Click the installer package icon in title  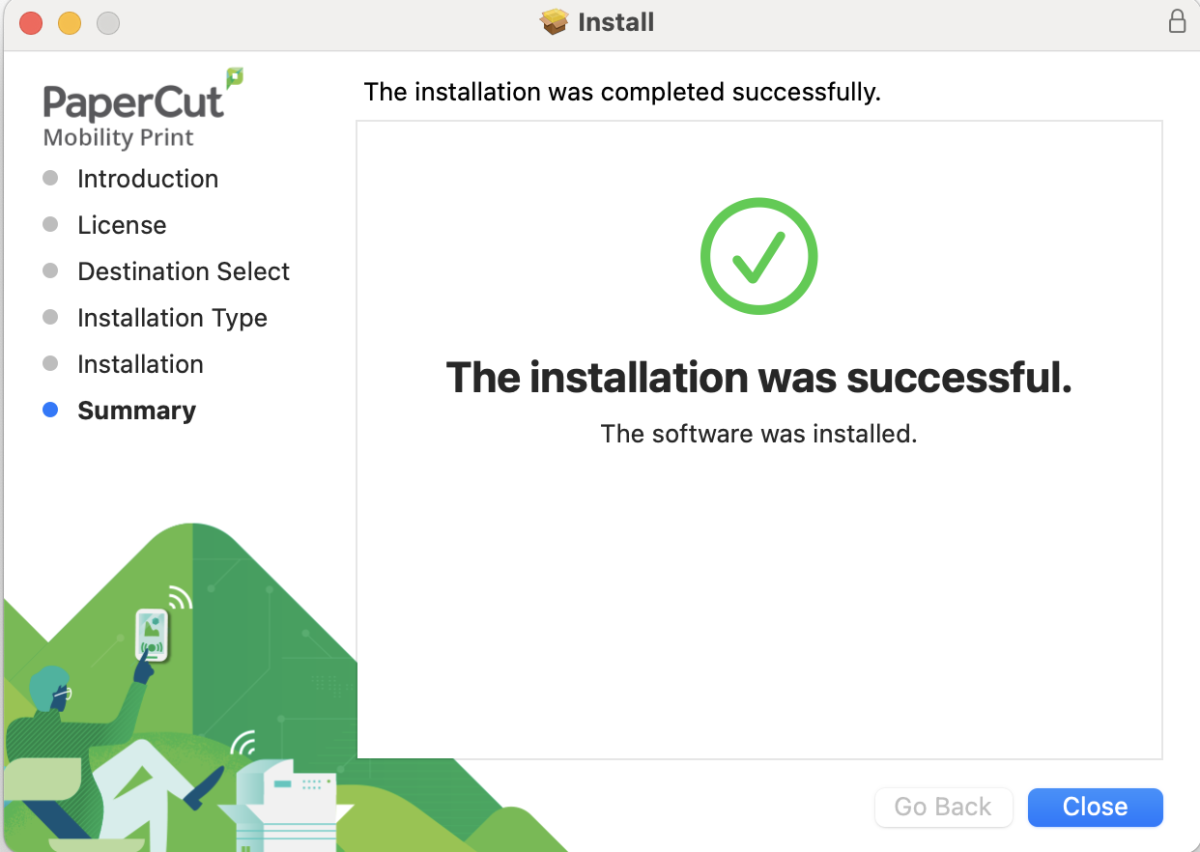click(x=554, y=21)
